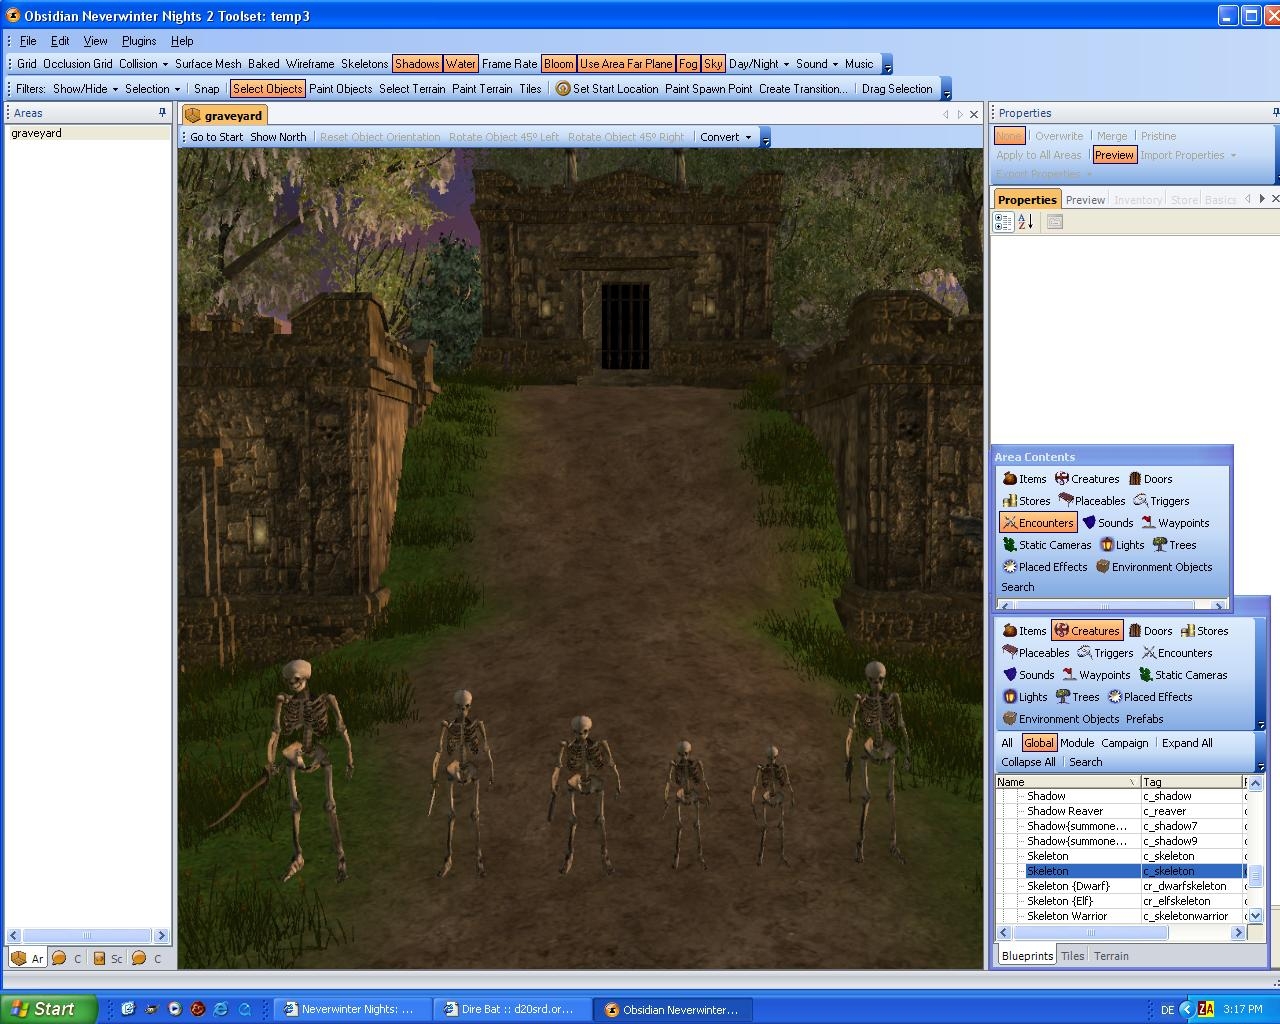Screen dimensions: 1280x1024
Task: Switch to the Tiles tab
Action: coord(1072,956)
